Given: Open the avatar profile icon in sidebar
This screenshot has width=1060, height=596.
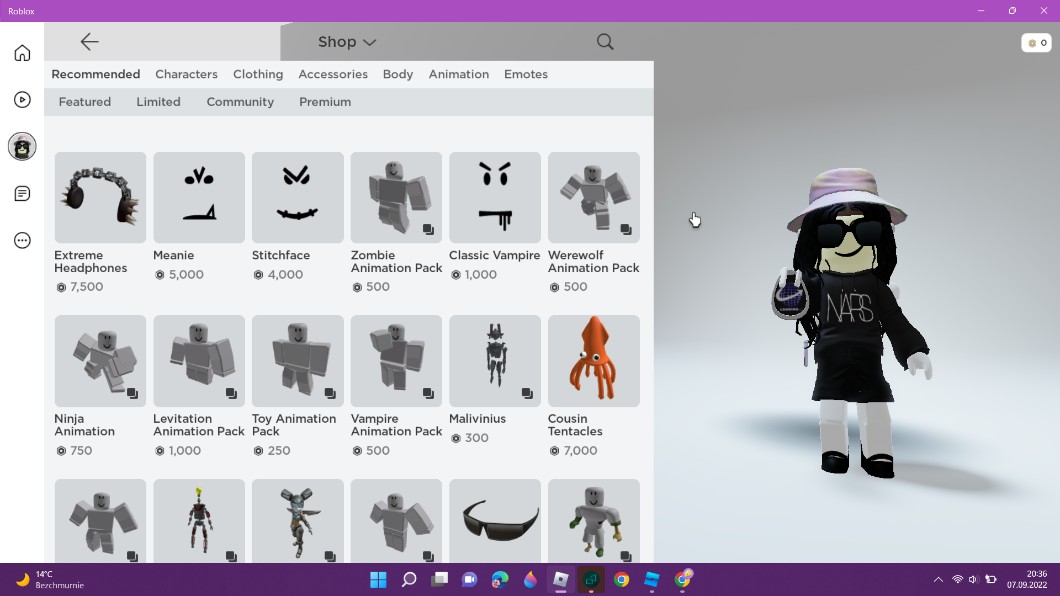Looking at the screenshot, I should pyautogui.click(x=22, y=147).
